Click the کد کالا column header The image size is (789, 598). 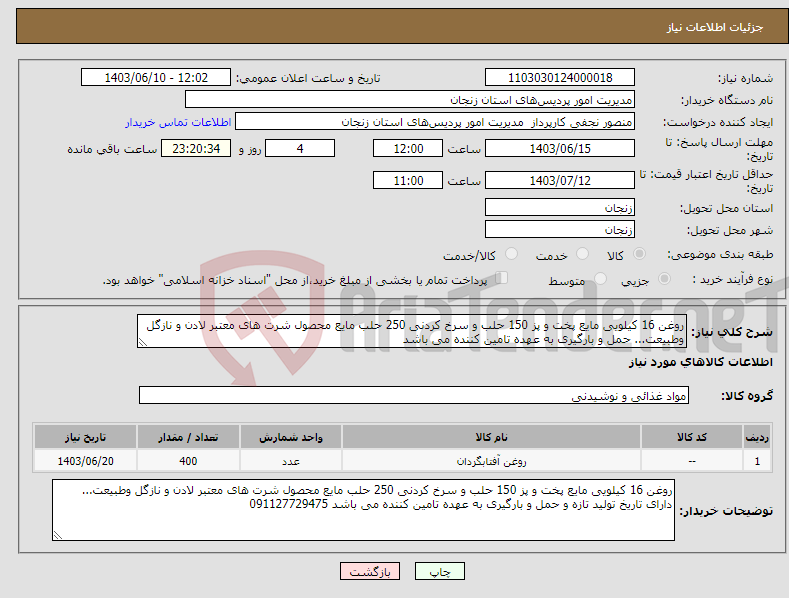692,437
